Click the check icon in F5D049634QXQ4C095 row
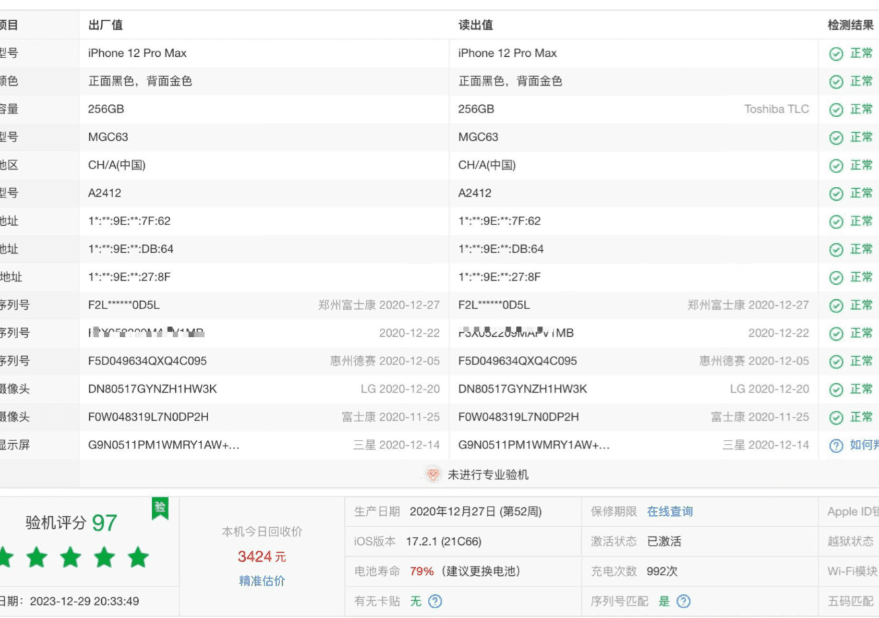 click(x=836, y=361)
